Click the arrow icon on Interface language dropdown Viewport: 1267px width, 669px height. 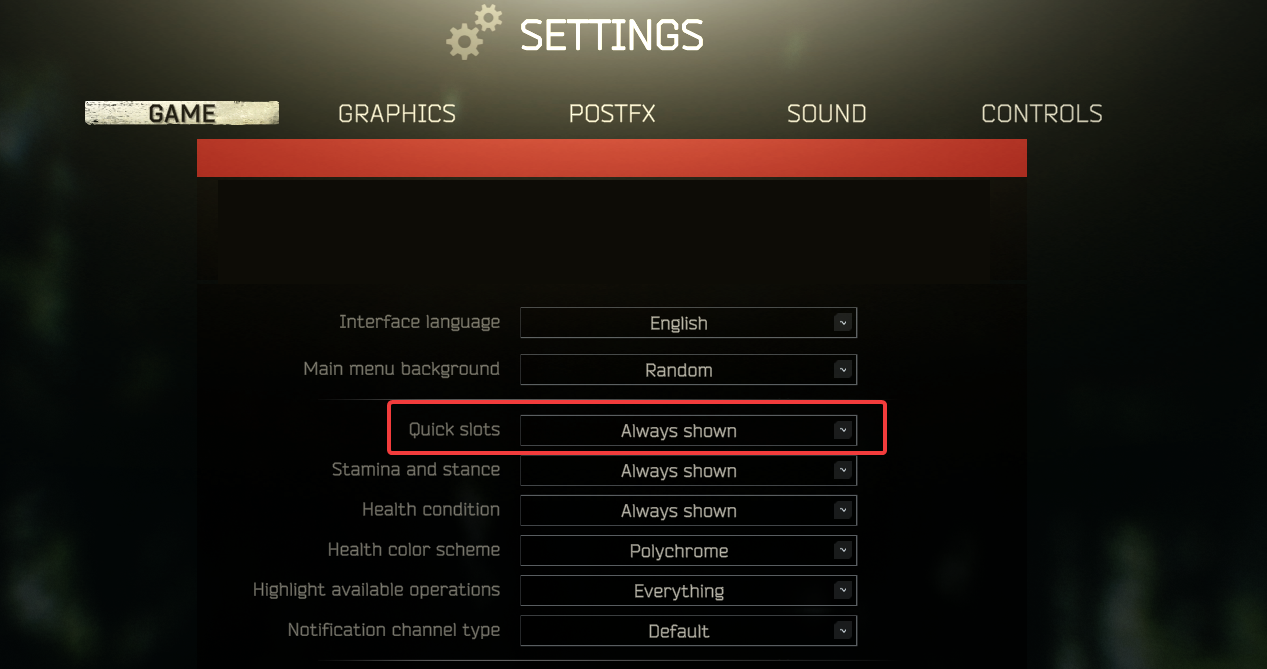point(843,323)
